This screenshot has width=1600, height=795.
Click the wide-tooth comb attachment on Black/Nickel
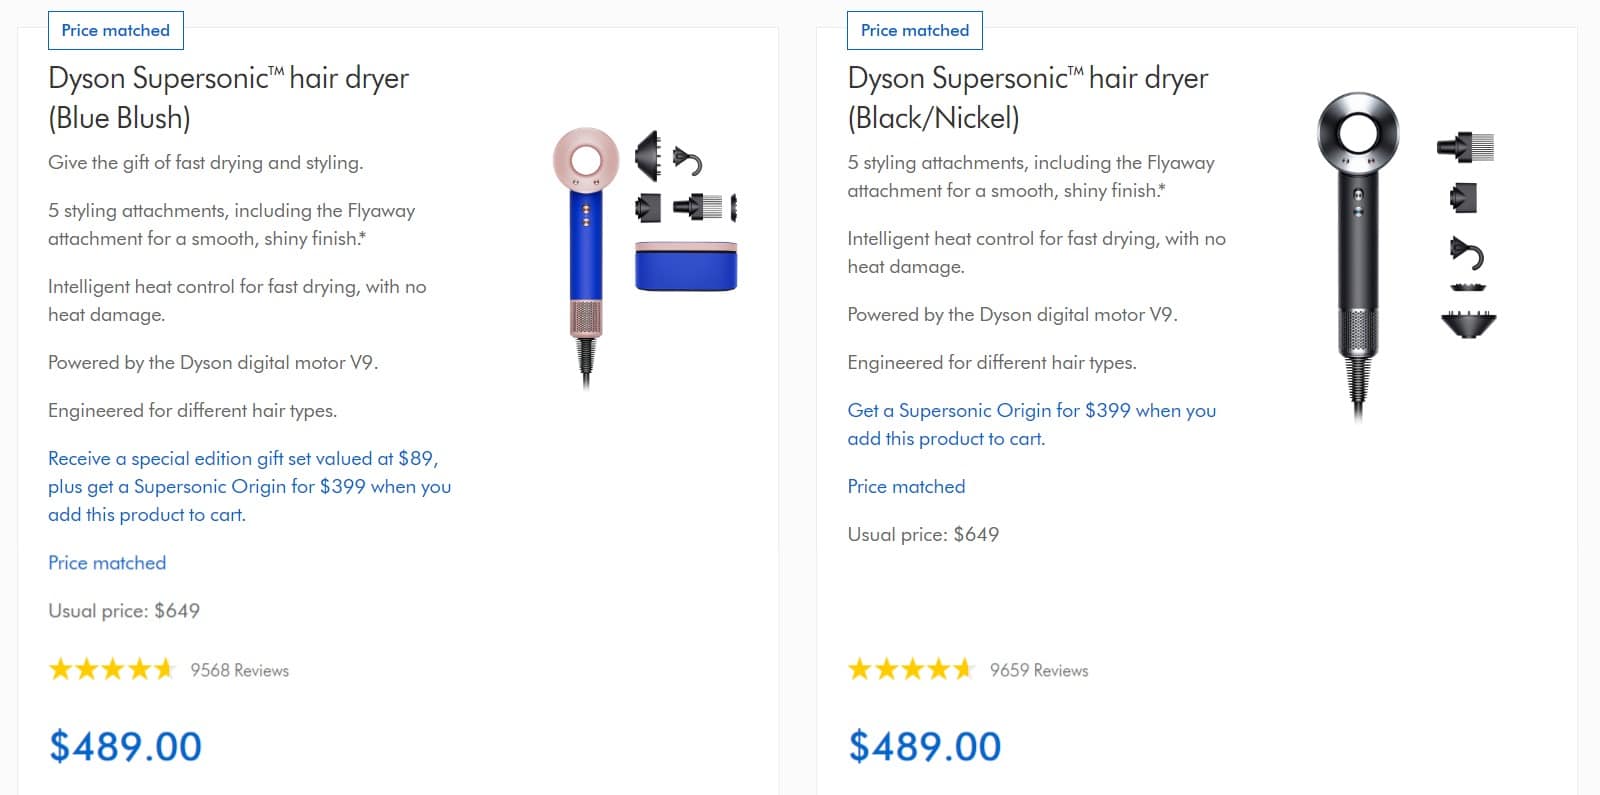(1465, 147)
